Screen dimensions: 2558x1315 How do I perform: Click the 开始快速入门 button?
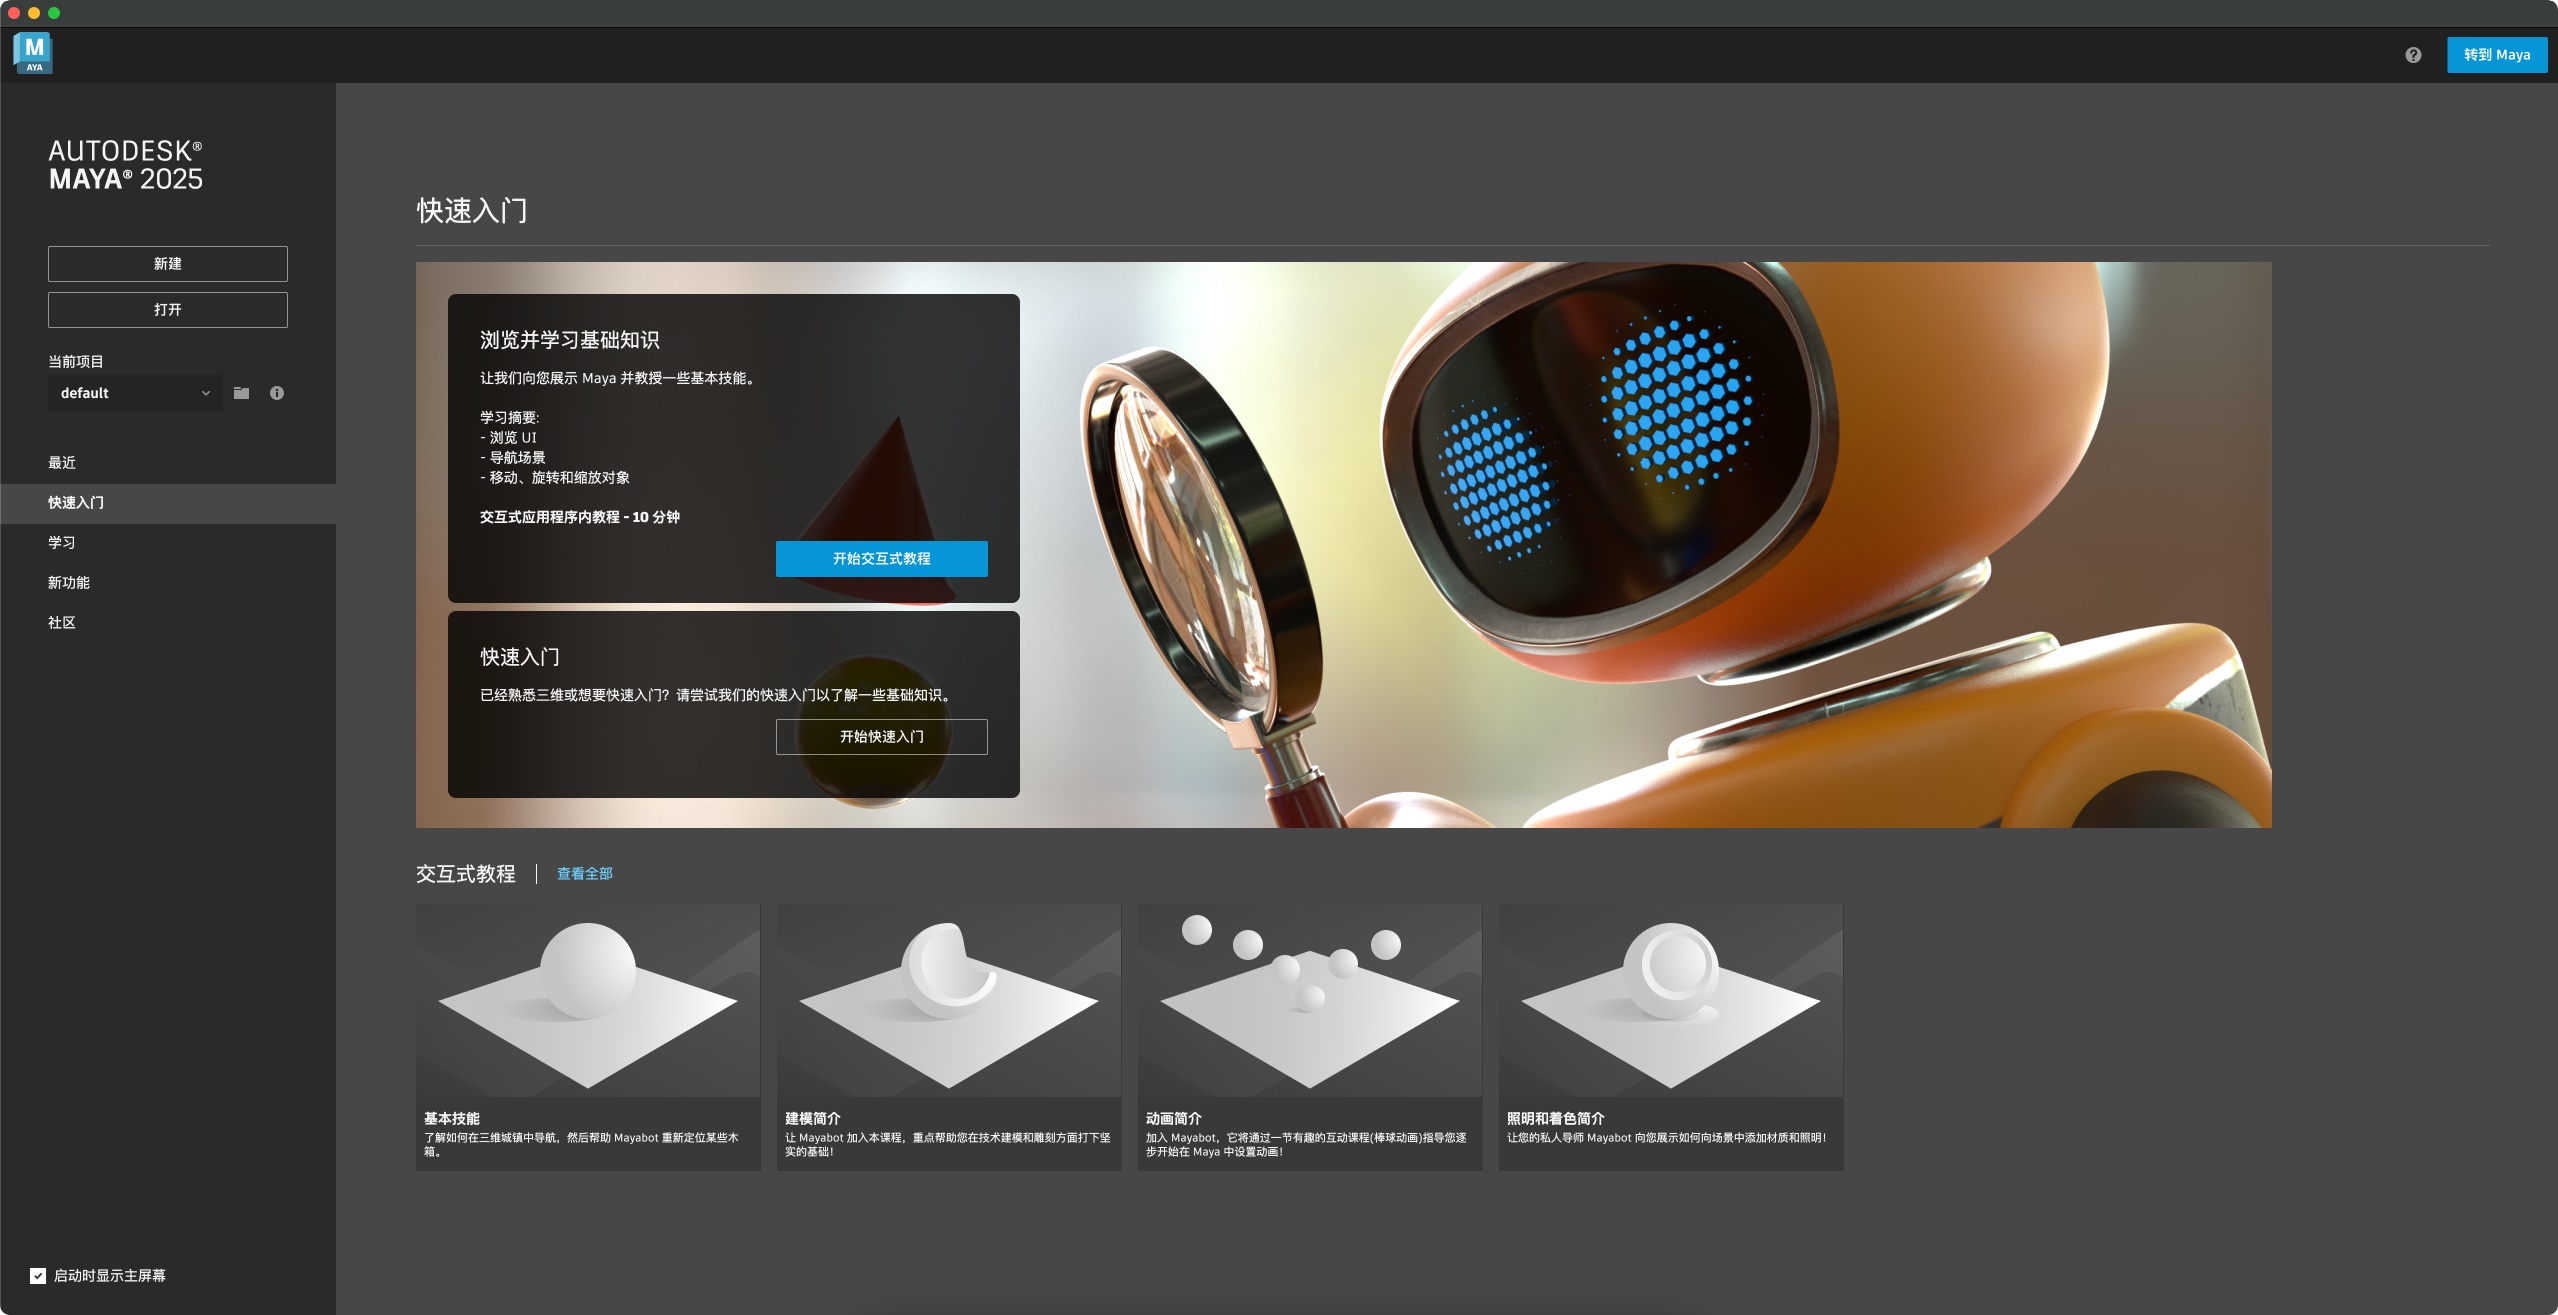click(x=881, y=737)
